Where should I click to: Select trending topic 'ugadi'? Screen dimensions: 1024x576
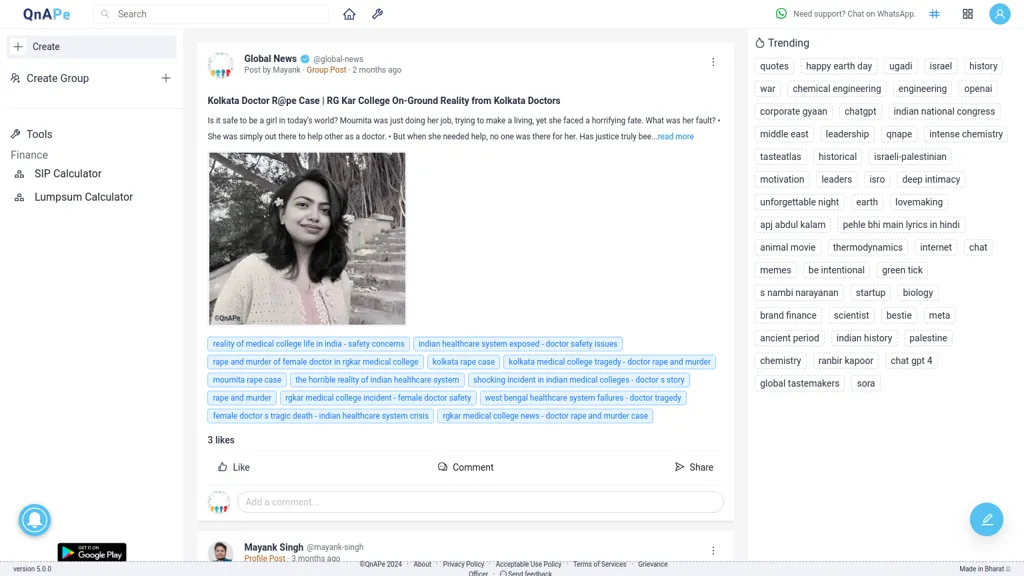pos(901,66)
